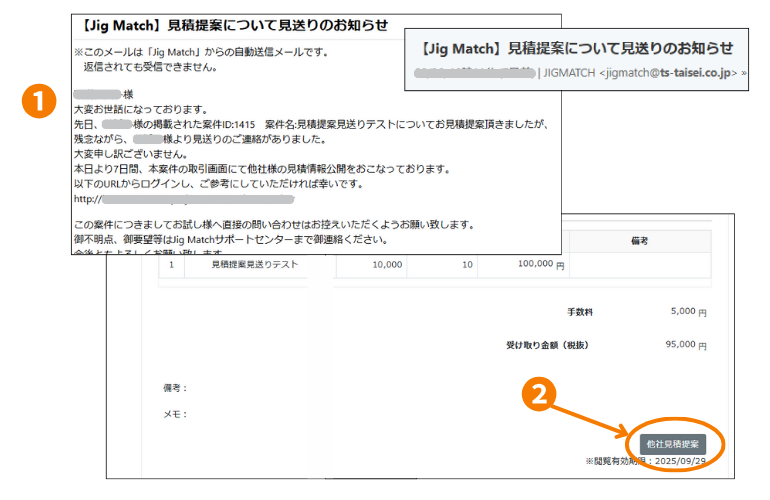
Task: Click the 受け取り金額（税抜） label
Action: [x=548, y=345]
